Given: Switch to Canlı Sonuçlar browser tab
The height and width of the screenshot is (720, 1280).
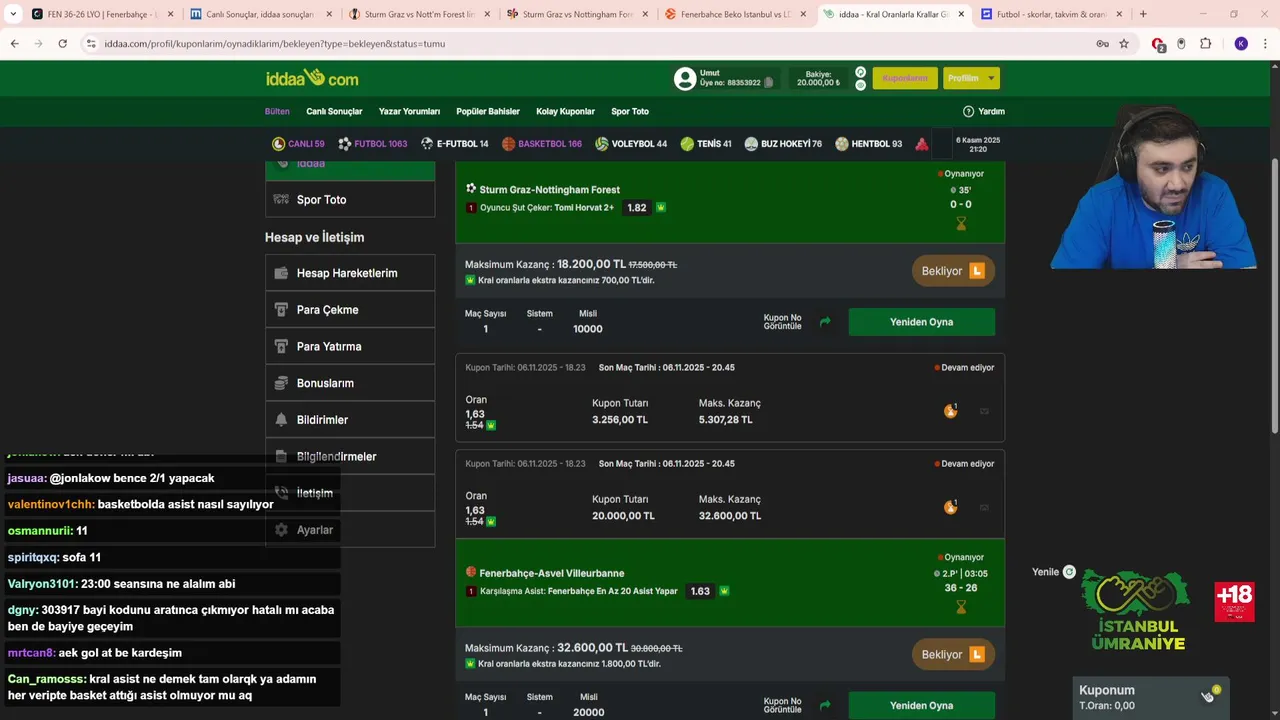Looking at the screenshot, I should 260,14.
